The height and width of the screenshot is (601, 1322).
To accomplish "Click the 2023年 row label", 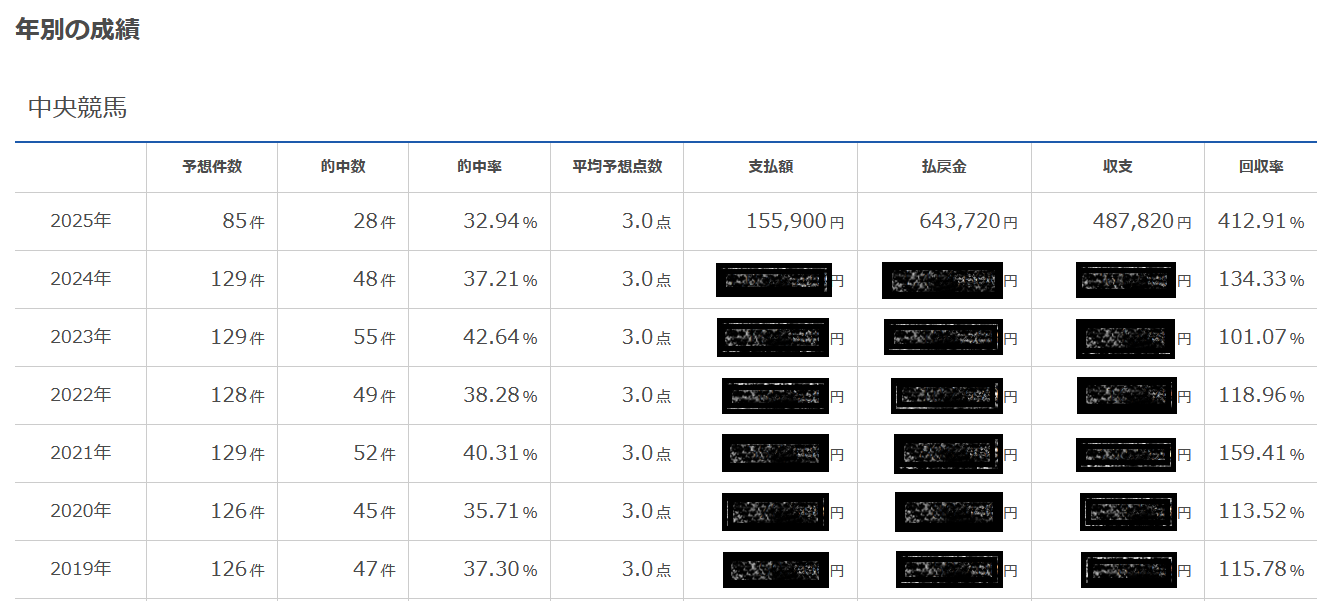I will pyautogui.click(x=81, y=337).
